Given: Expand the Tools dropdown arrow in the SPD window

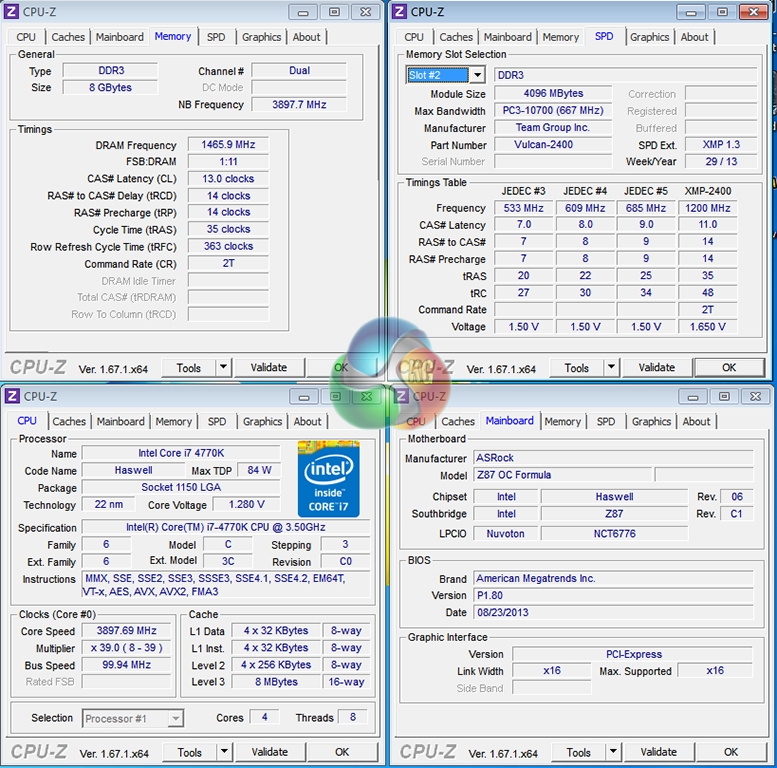Looking at the screenshot, I should pyautogui.click(x=610, y=368).
